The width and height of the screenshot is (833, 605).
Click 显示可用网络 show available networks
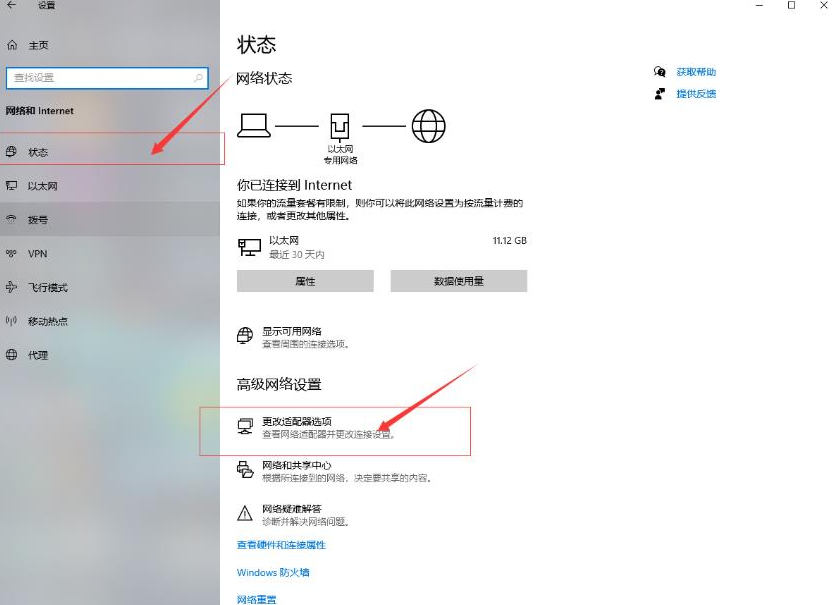[x=291, y=331]
